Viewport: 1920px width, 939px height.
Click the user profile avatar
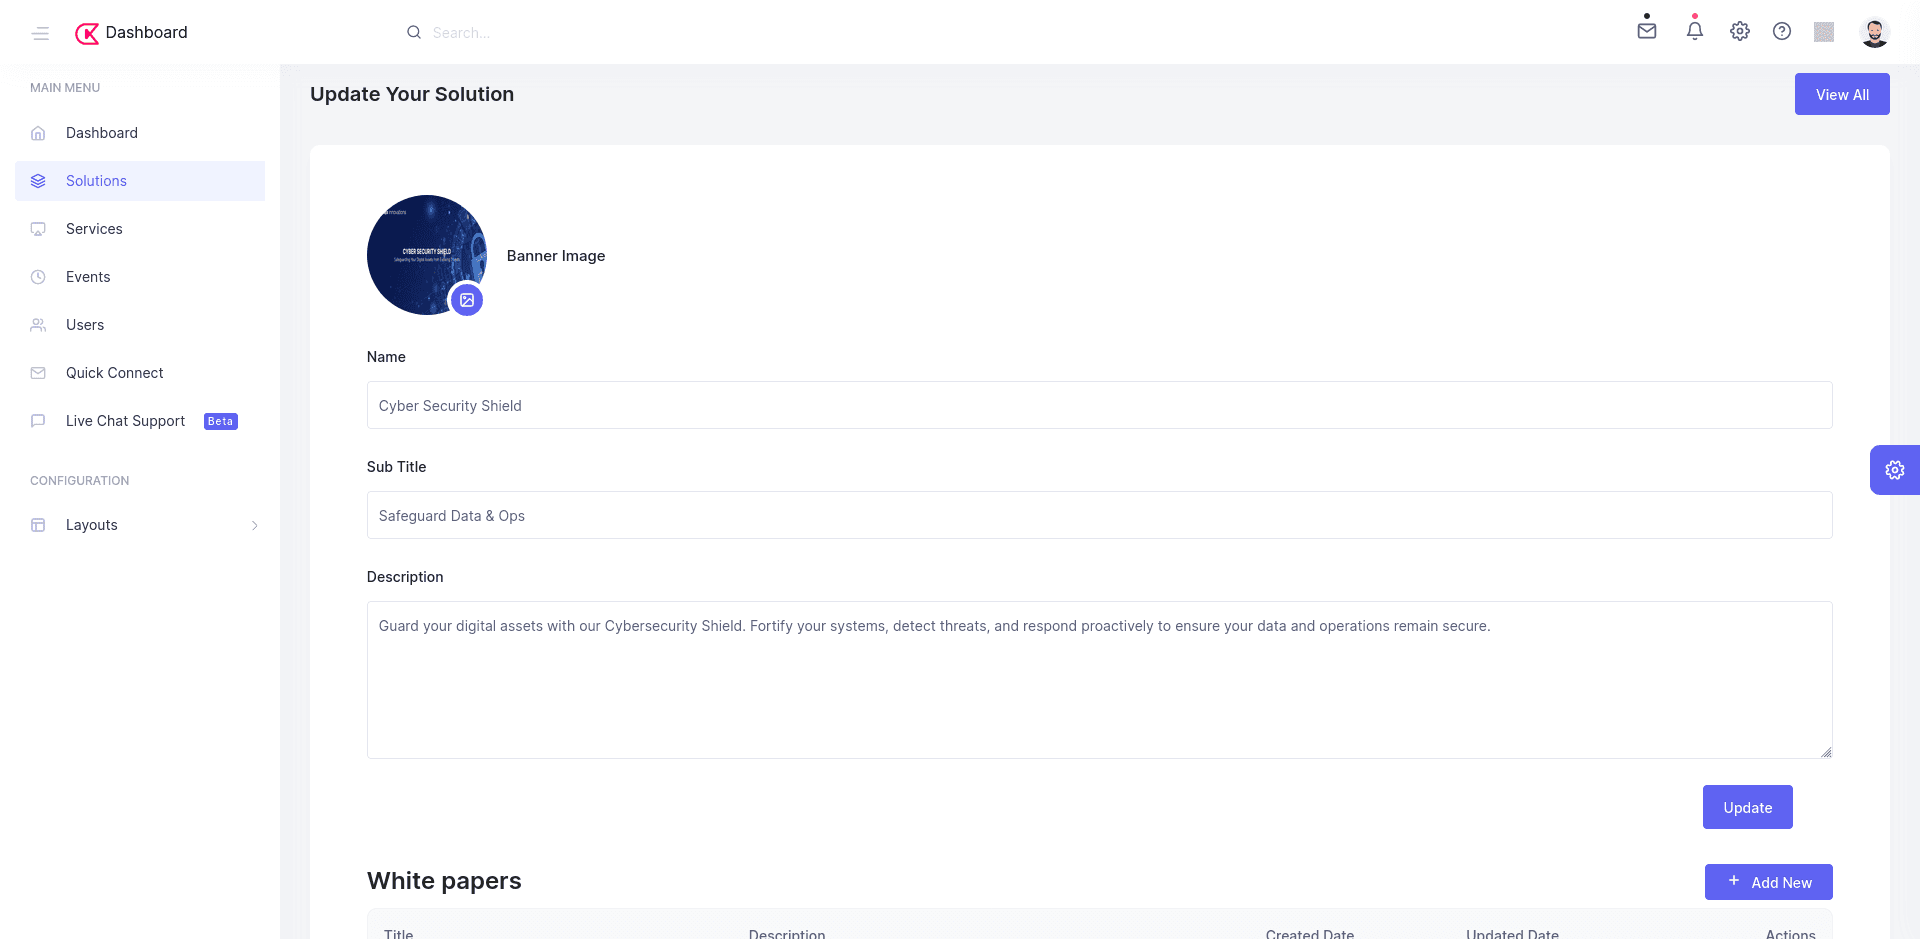pos(1874,32)
